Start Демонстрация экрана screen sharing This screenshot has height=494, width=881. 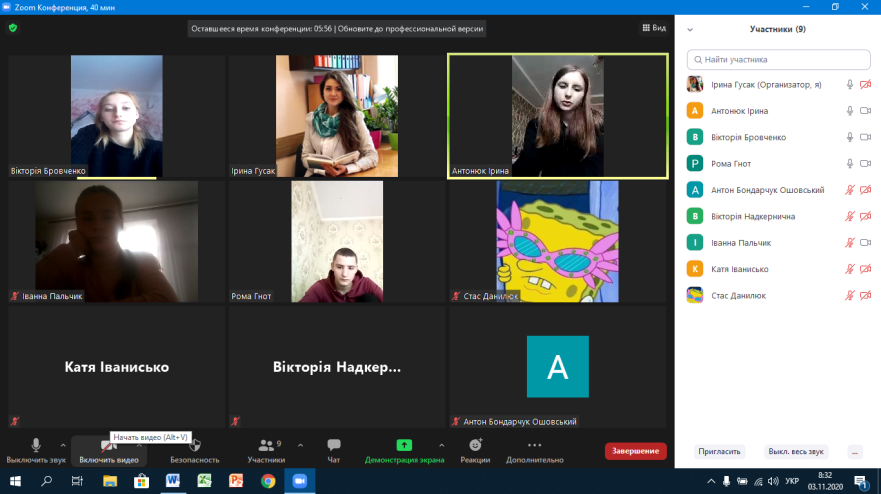coord(404,451)
